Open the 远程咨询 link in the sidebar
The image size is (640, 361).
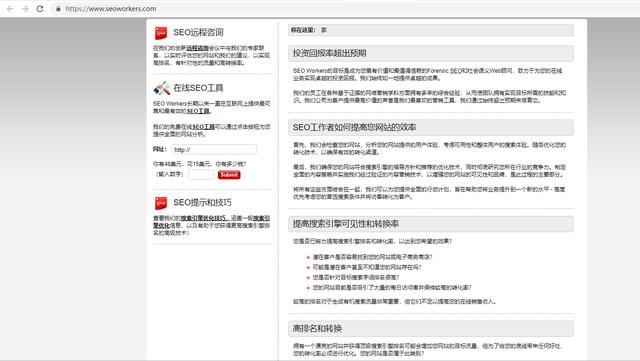pos(198,48)
